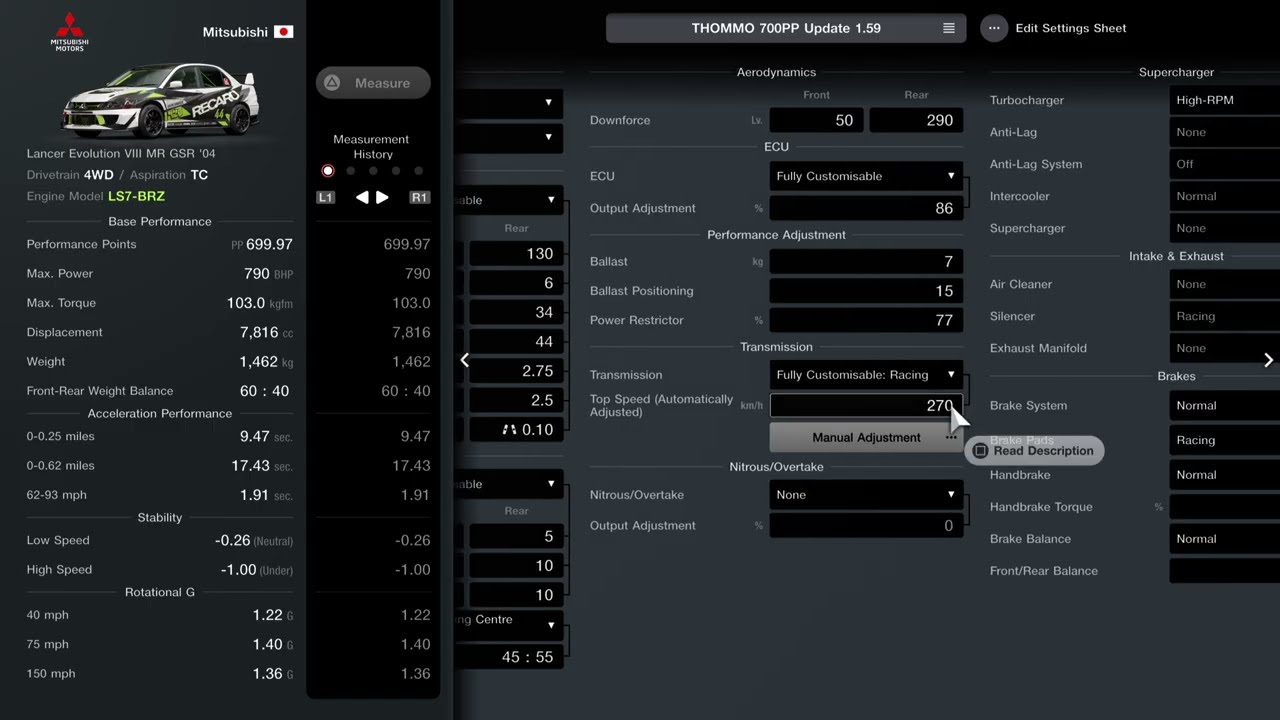
Task: Click the hamburger list icon on settings sheet
Action: pos(949,28)
